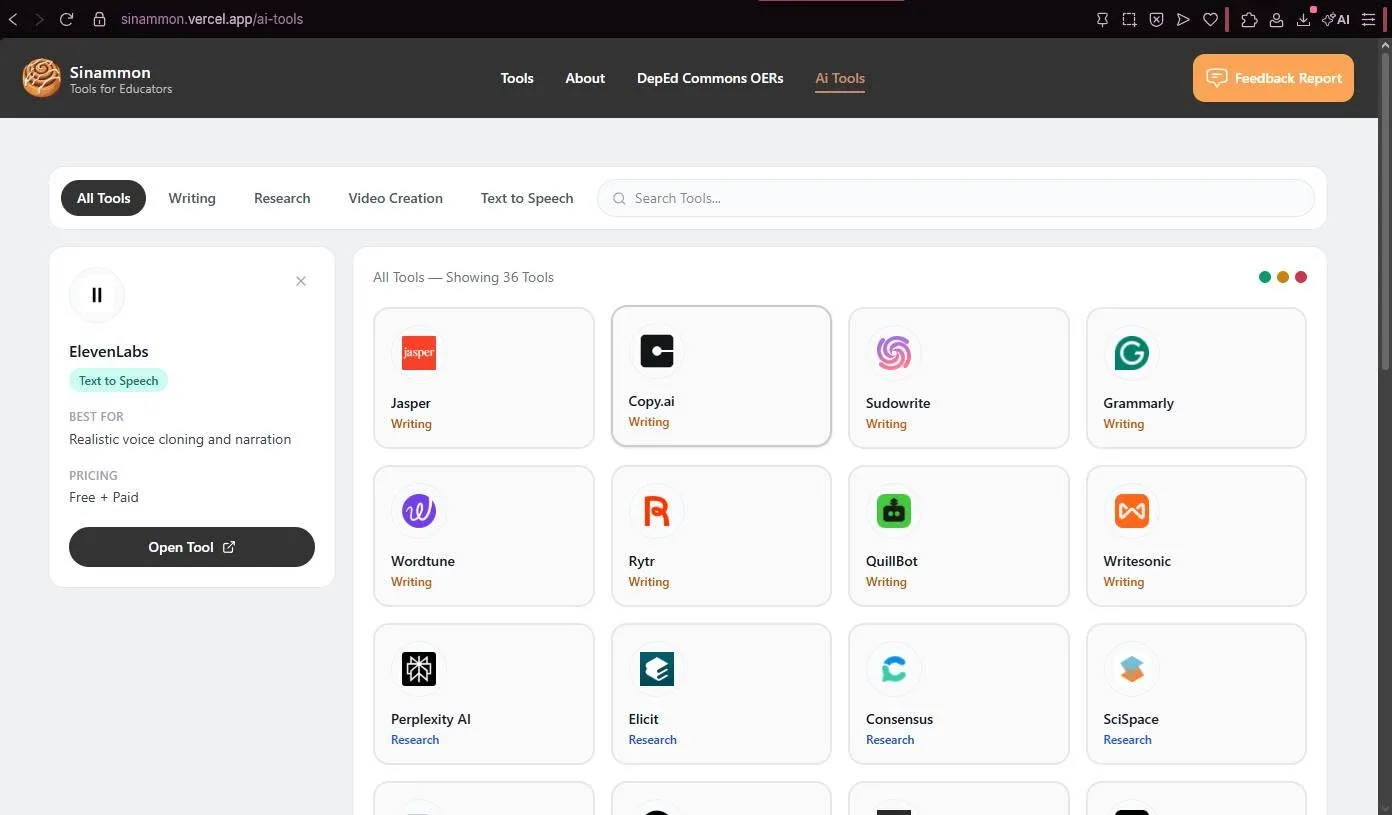This screenshot has height=815, width=1392.
Task: Open DepEd Commons OERs in navigation
Action: pyautogui.click(x=710, y=78)
